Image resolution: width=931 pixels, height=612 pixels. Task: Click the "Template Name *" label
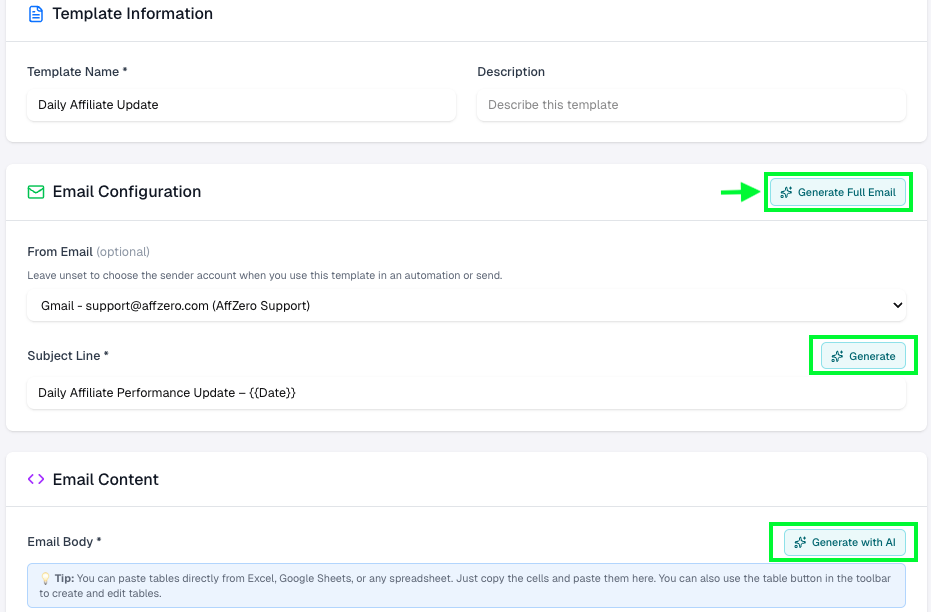(77, 72)
